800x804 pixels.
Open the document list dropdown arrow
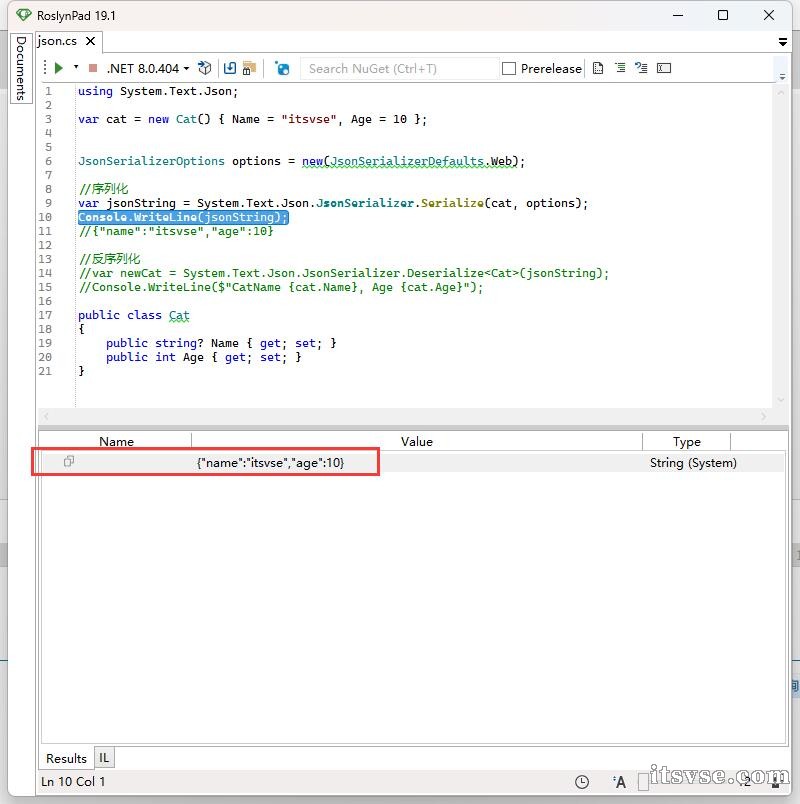coord(783,42)
